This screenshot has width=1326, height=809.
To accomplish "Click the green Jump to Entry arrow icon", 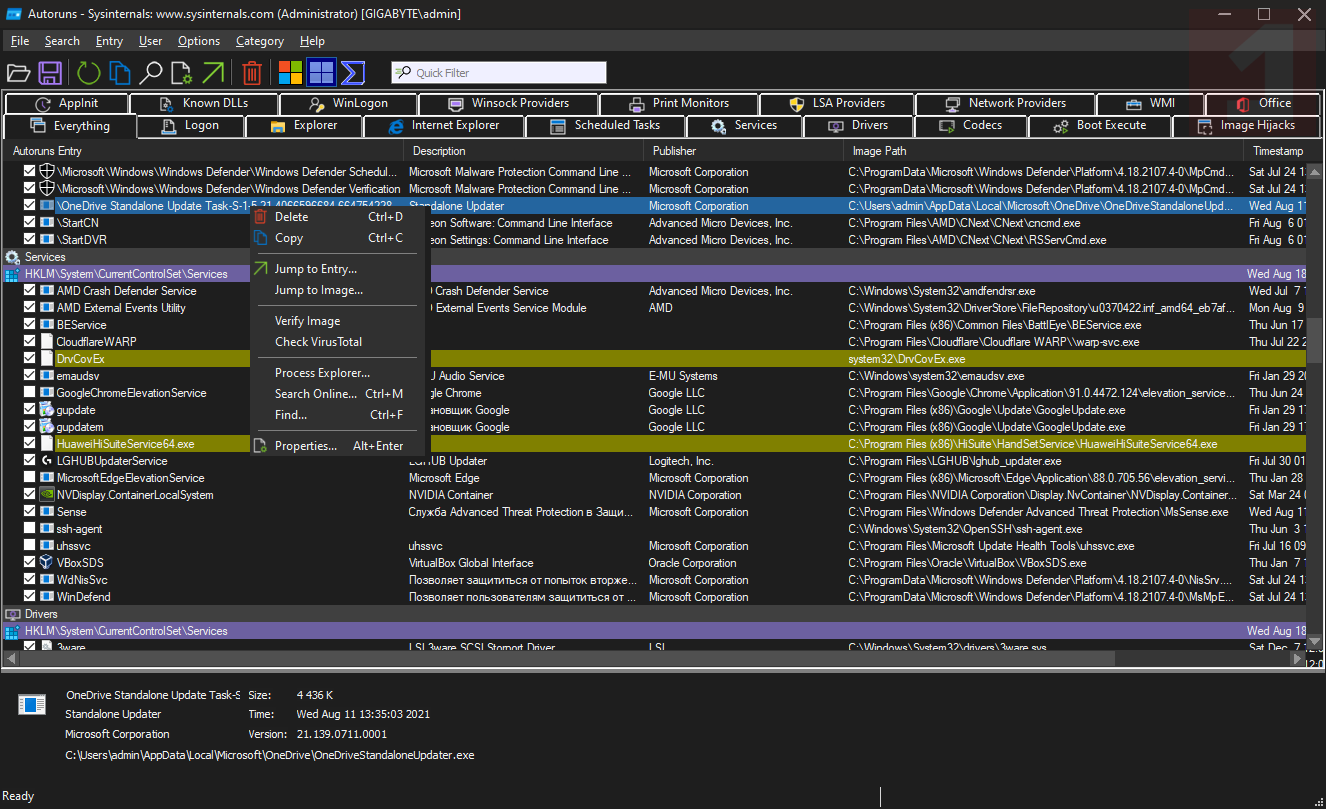I will point(213,73).
